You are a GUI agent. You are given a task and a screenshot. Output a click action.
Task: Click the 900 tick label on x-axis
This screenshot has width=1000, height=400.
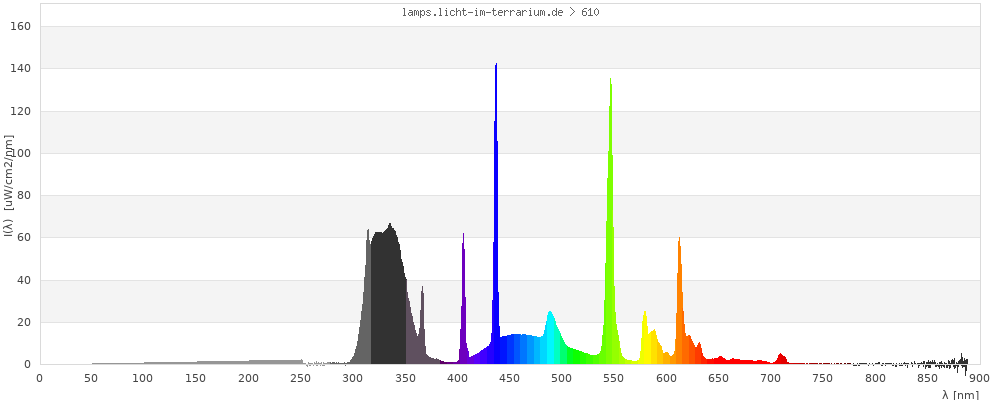[x=979, y=378]
